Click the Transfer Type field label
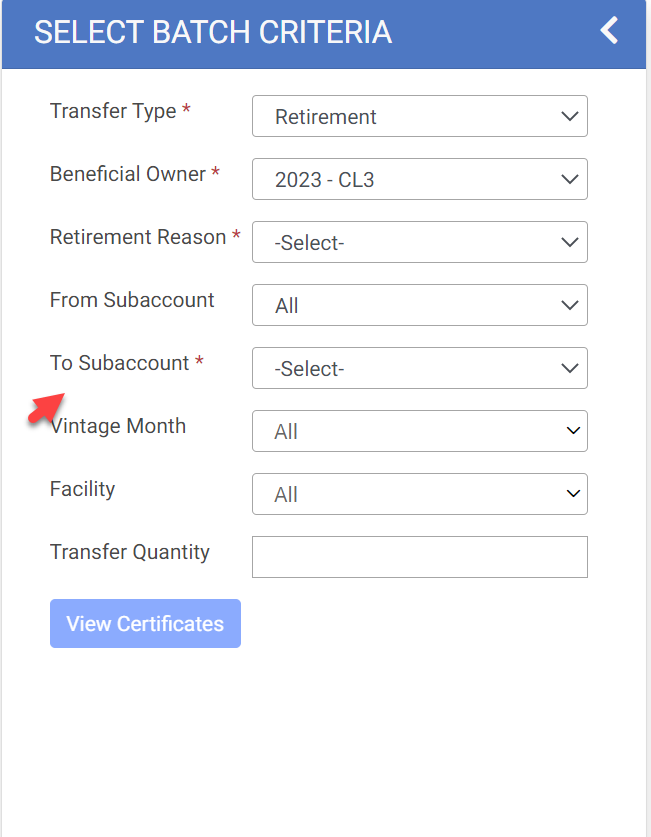Viewport: 651px width, 837px height. [113, 111]
